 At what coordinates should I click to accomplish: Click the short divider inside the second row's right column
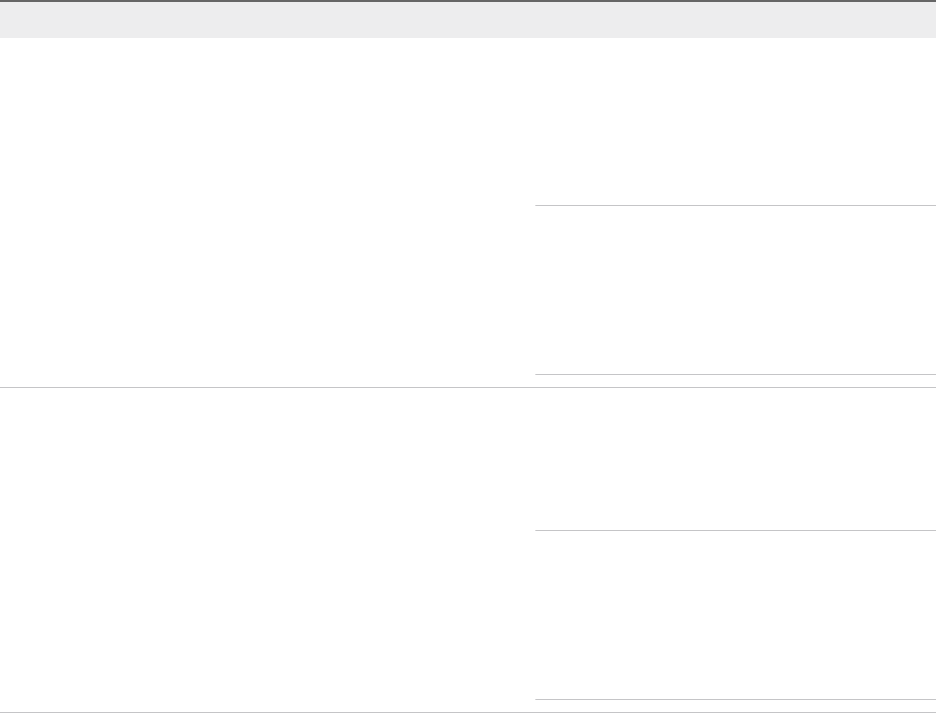[735, 530]
